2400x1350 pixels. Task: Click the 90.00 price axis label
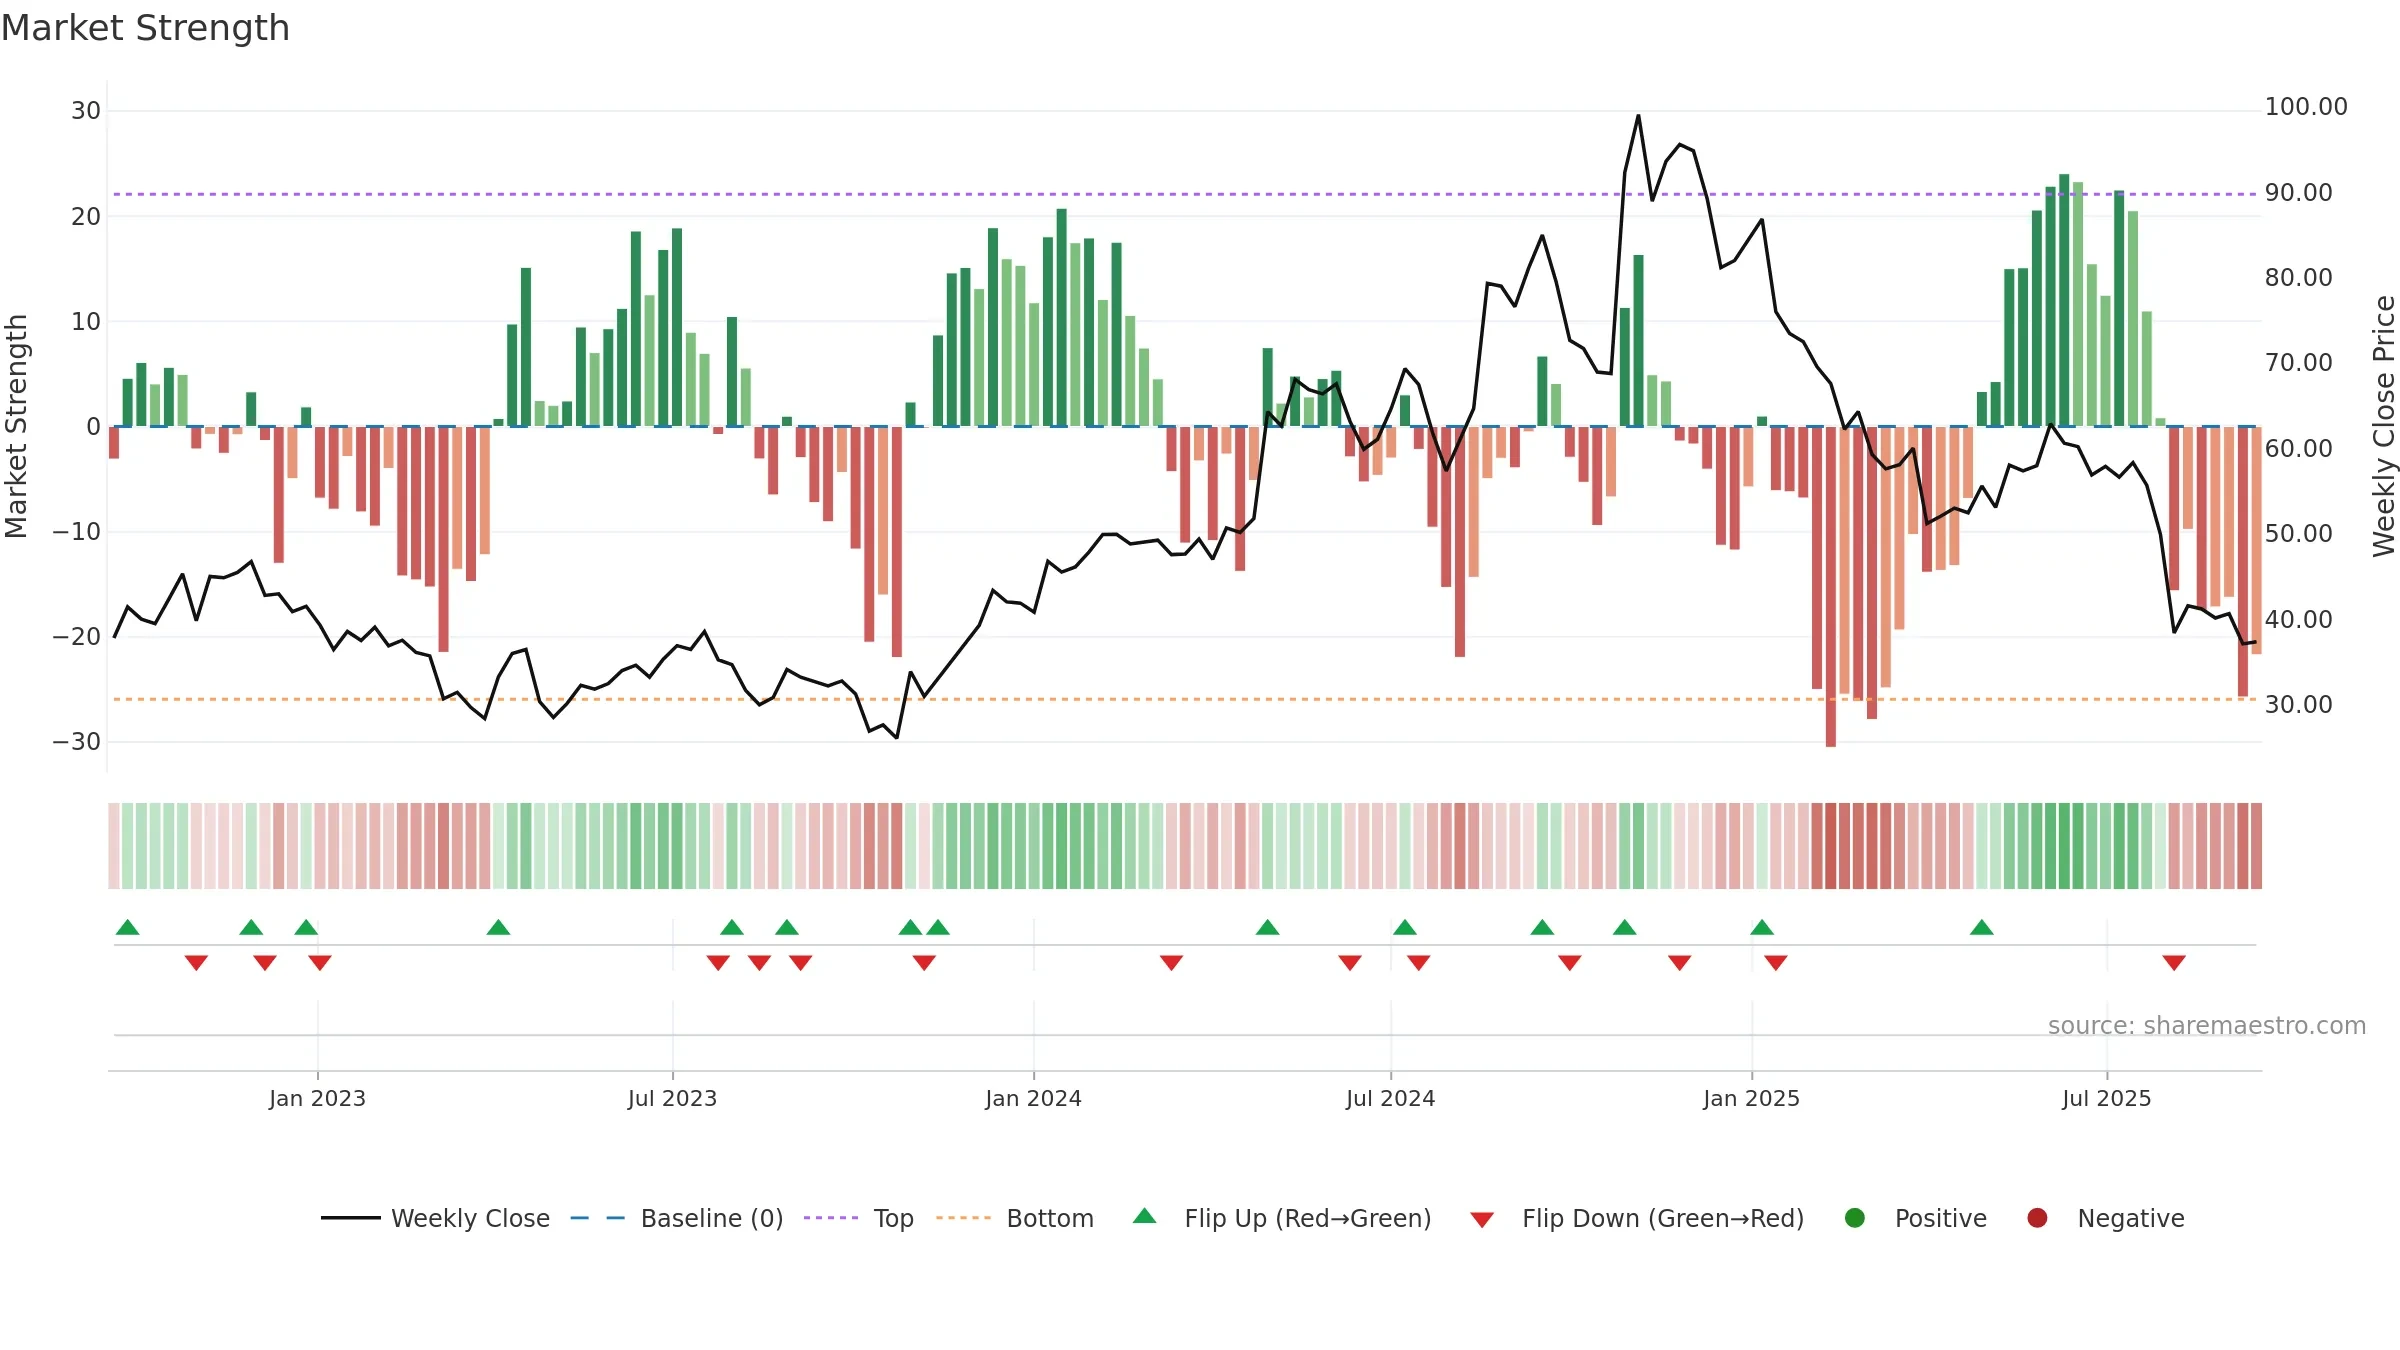(2298, 193)
